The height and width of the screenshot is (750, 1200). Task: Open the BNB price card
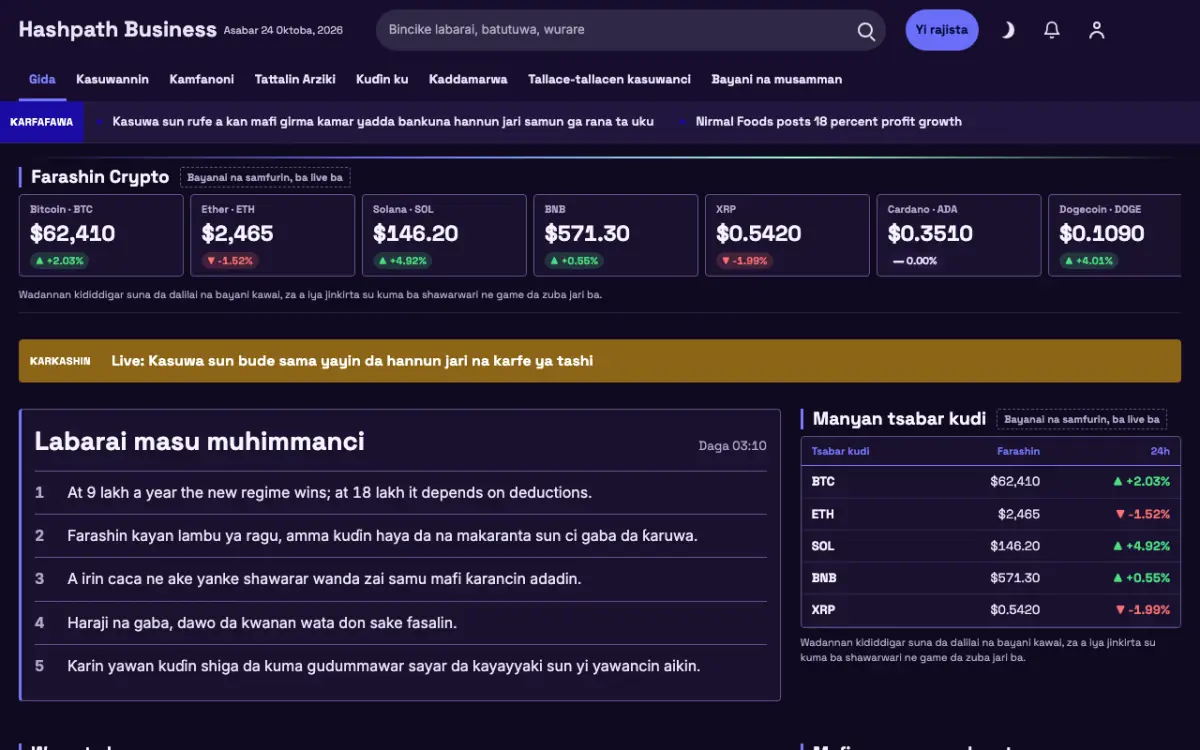click(x=616, y=235)
